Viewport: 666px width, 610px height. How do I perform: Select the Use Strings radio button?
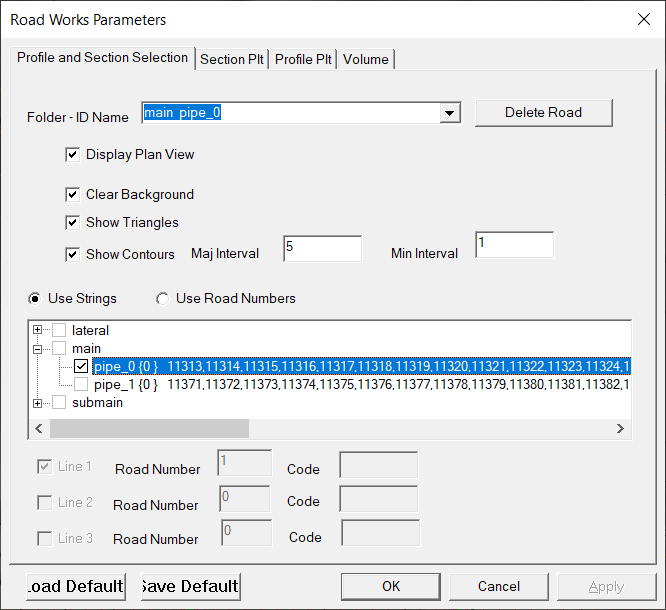click(36, 298)
